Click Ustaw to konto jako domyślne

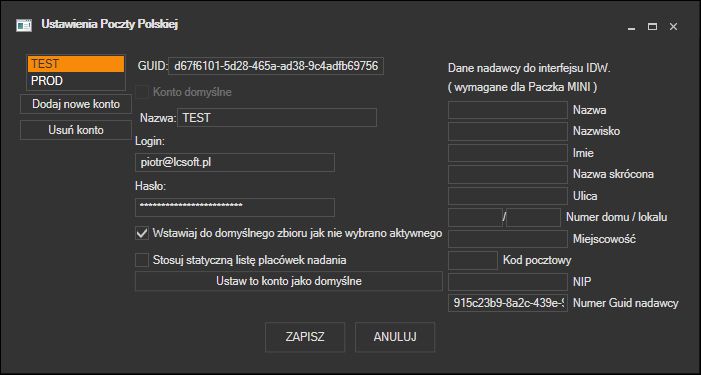point(289,281)
